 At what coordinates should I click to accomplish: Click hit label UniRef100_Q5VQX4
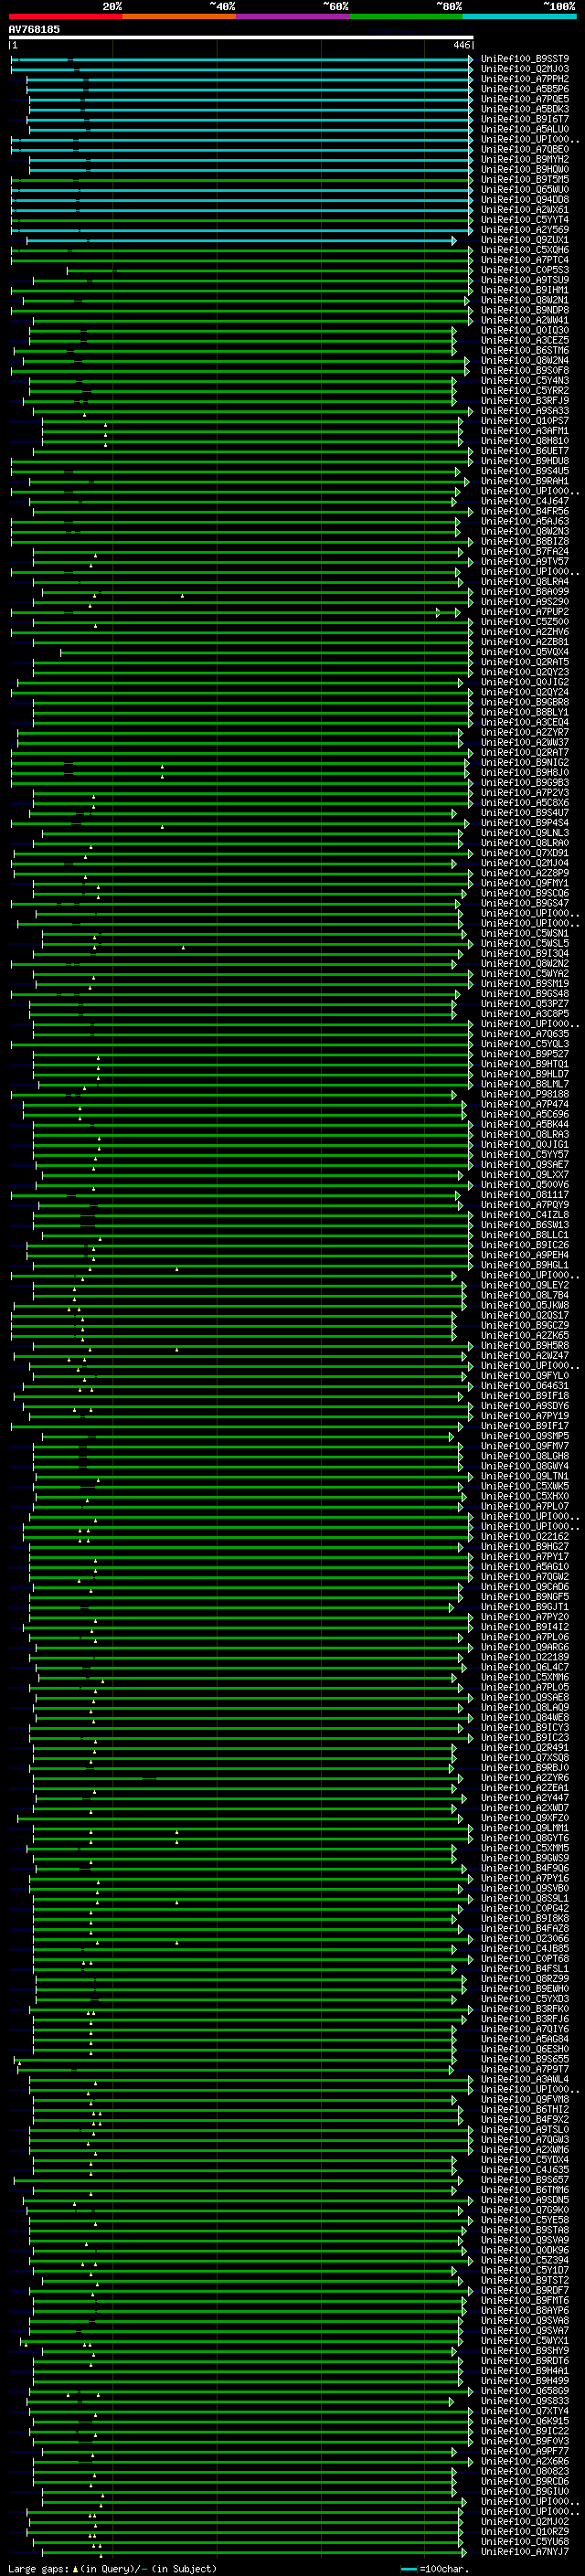(x=525, y=652)
